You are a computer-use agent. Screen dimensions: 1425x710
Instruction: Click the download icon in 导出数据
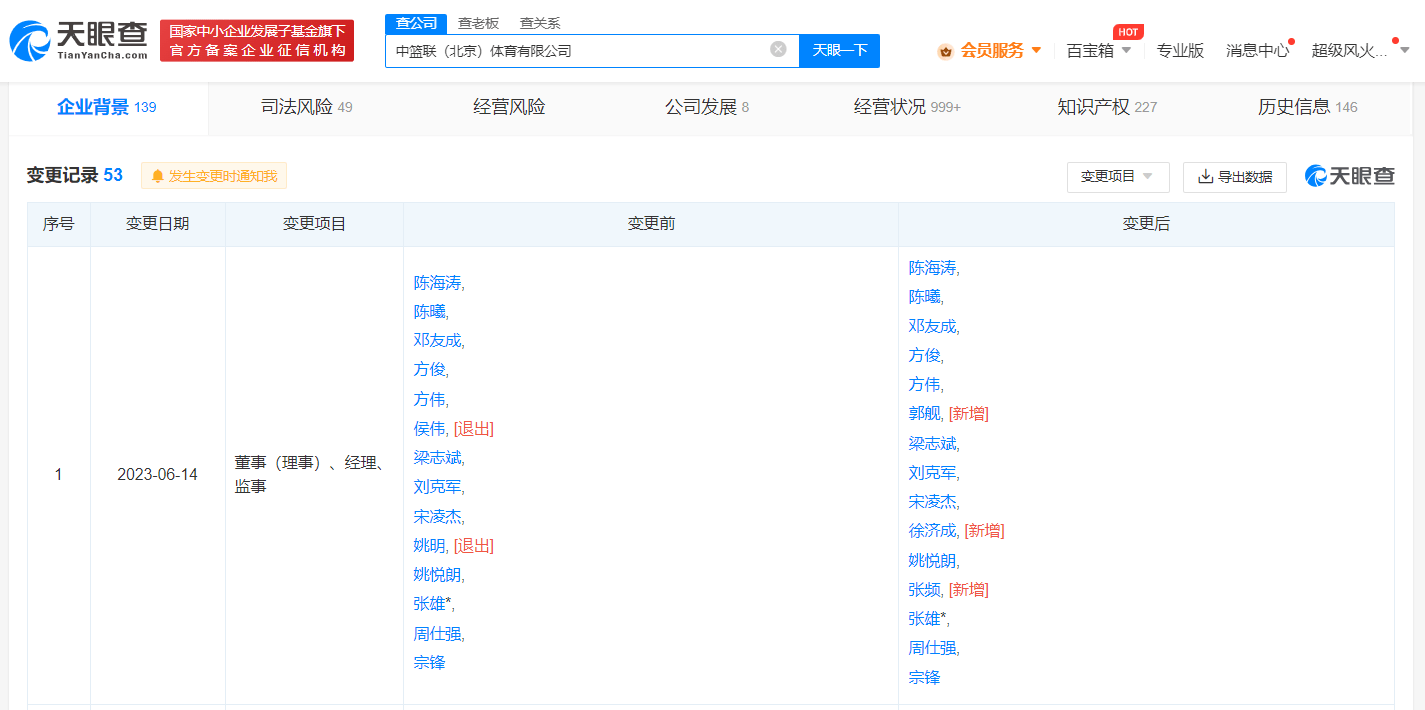1205,177
